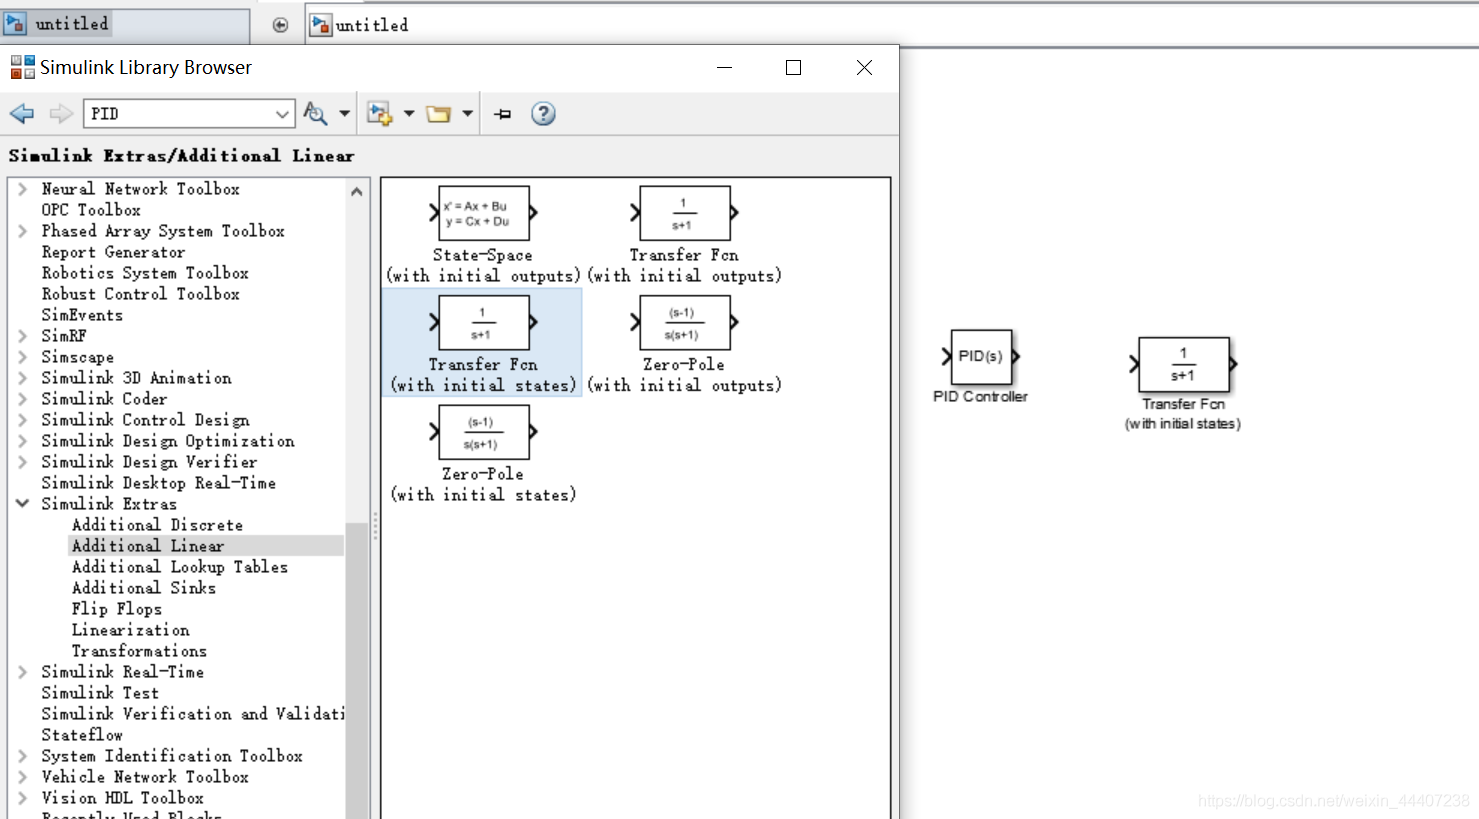Expand the Vision HDL Toolbox node
The width and height of the screenshot is (1479, 819).
[x=22, y=798]
